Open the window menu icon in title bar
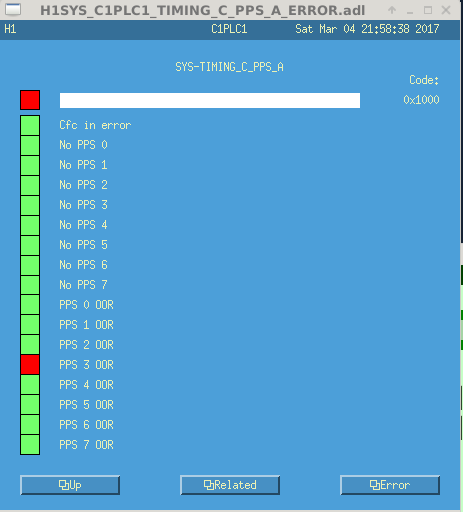This screenshot has width=463, height=512. [x=13, y=10]
